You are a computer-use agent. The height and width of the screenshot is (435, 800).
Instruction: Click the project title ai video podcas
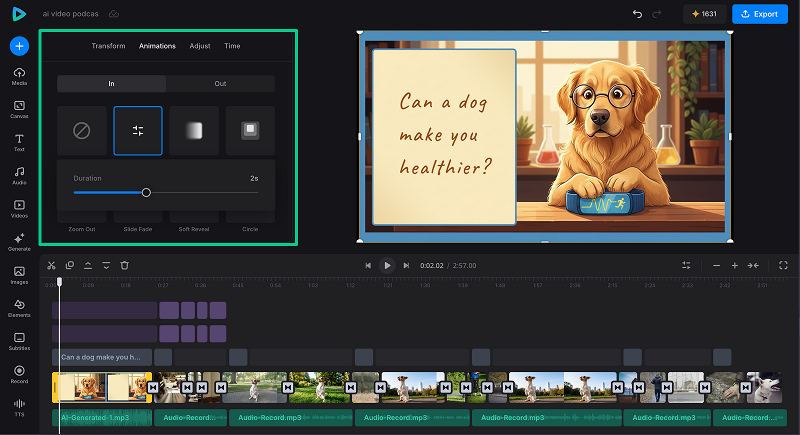coord(70,14)
